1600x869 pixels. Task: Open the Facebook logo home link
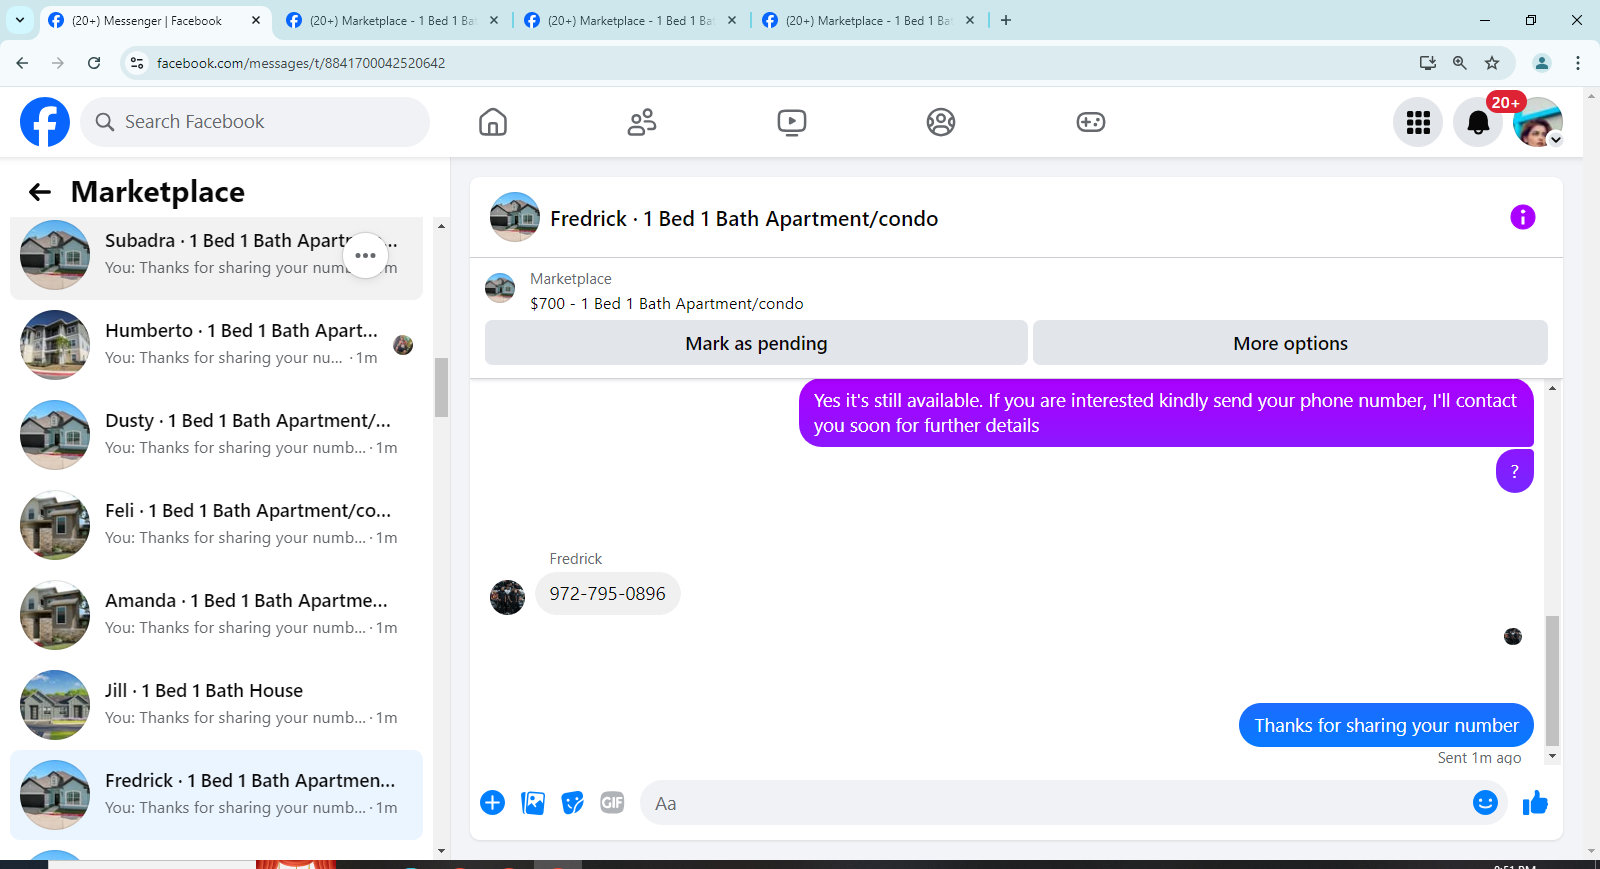(x=45, y=122)
